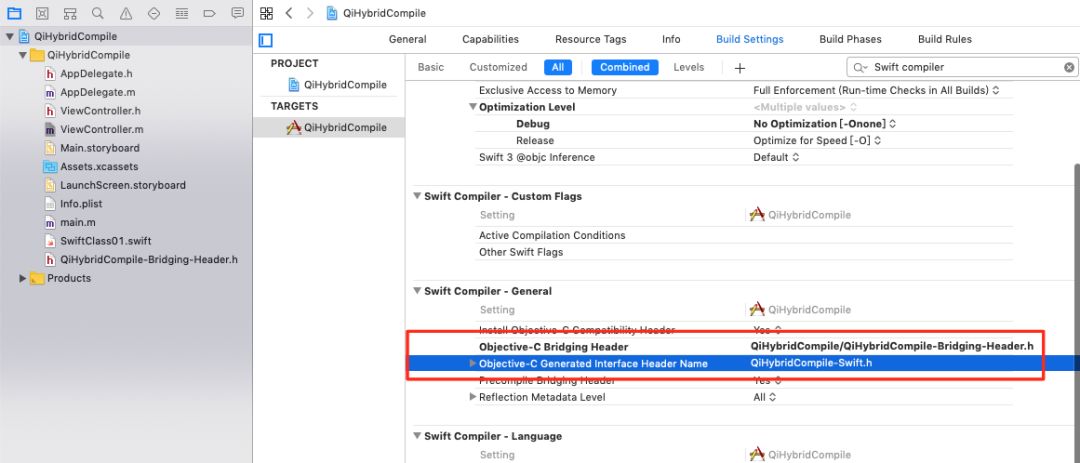Open Debug No Optimization [-Onone] dropdown
This screenshot has height=463, width=1080.
point(824,124)
